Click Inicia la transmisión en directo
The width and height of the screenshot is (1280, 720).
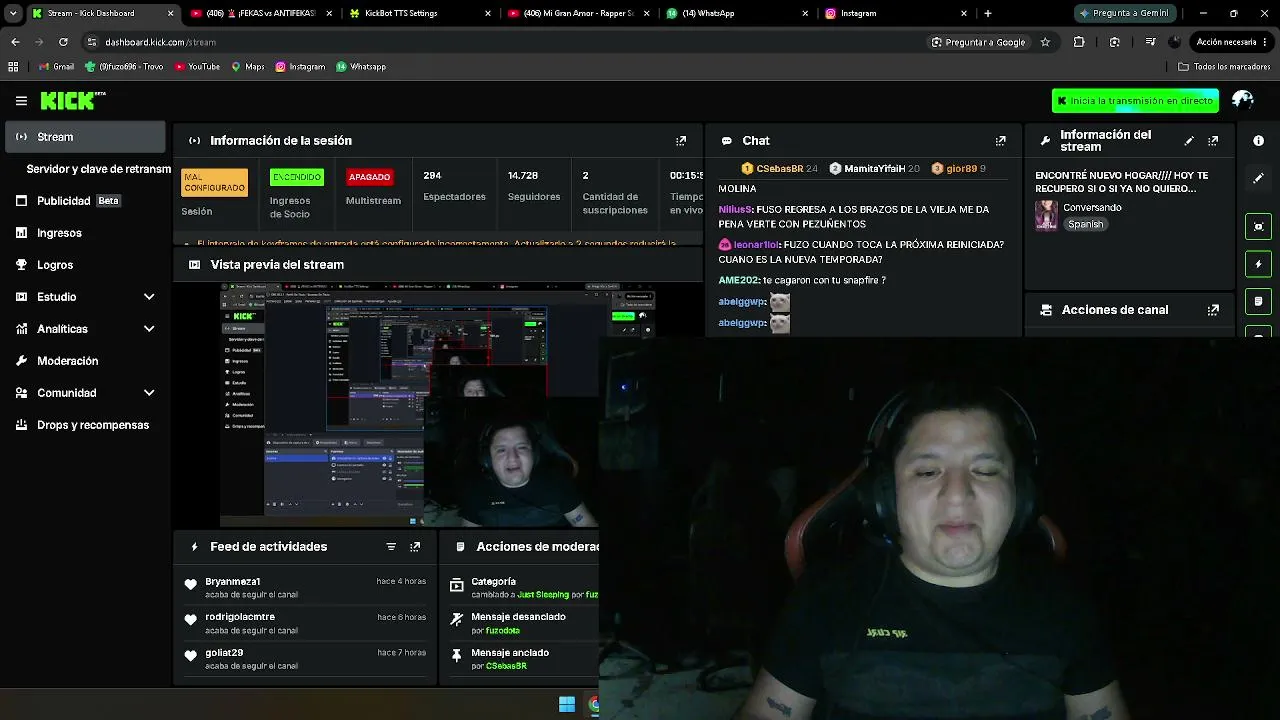[x=1135, y=101]
